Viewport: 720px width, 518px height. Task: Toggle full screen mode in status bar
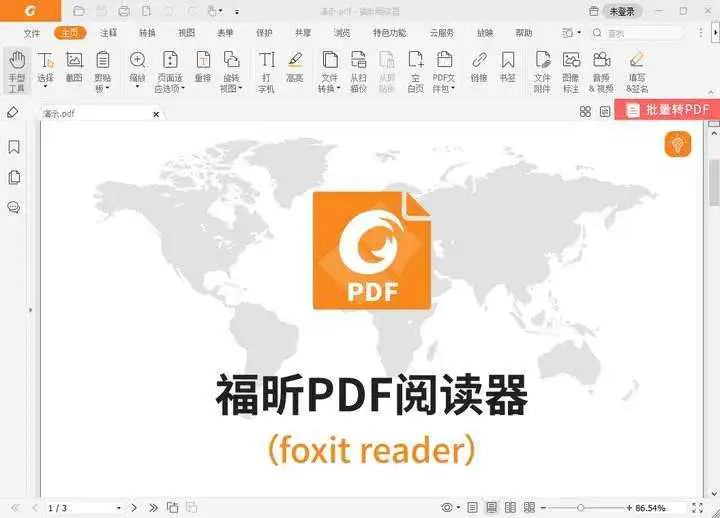(x=697, y=507)
